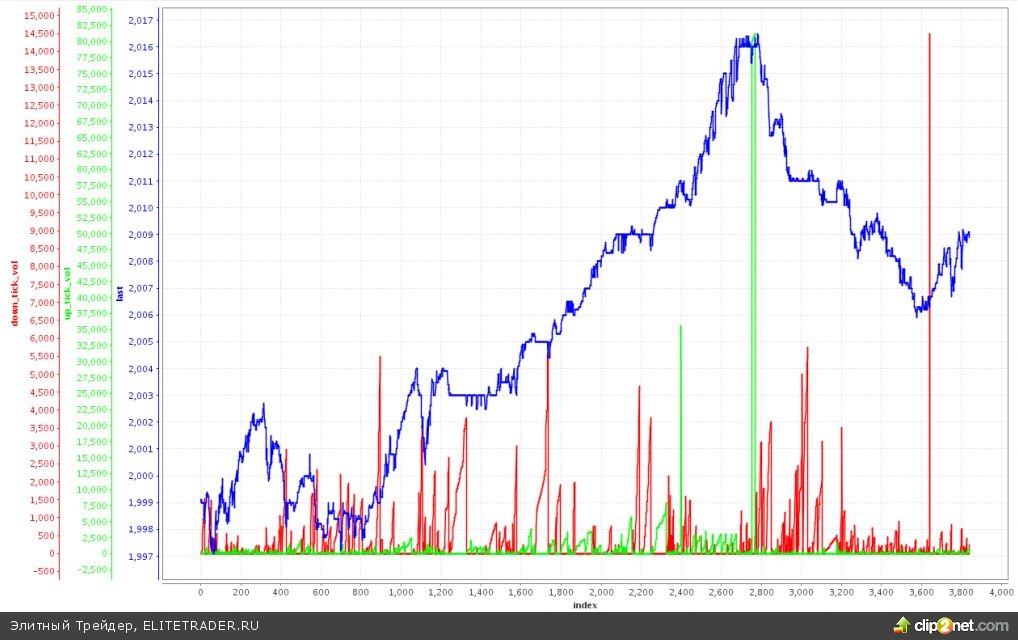Viewport: 1018px width, 640px height.
Task: Click the -500 red axis label
Action: [x=45, y=571]
